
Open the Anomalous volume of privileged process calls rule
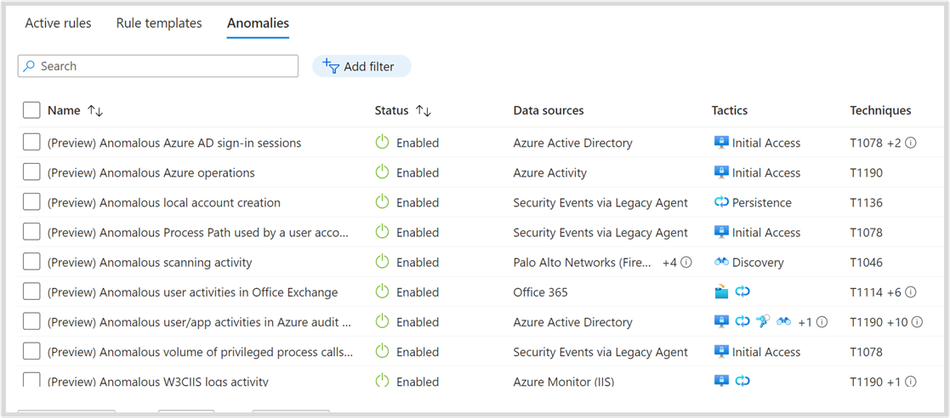pyautogui.click(x=201, y=352)
